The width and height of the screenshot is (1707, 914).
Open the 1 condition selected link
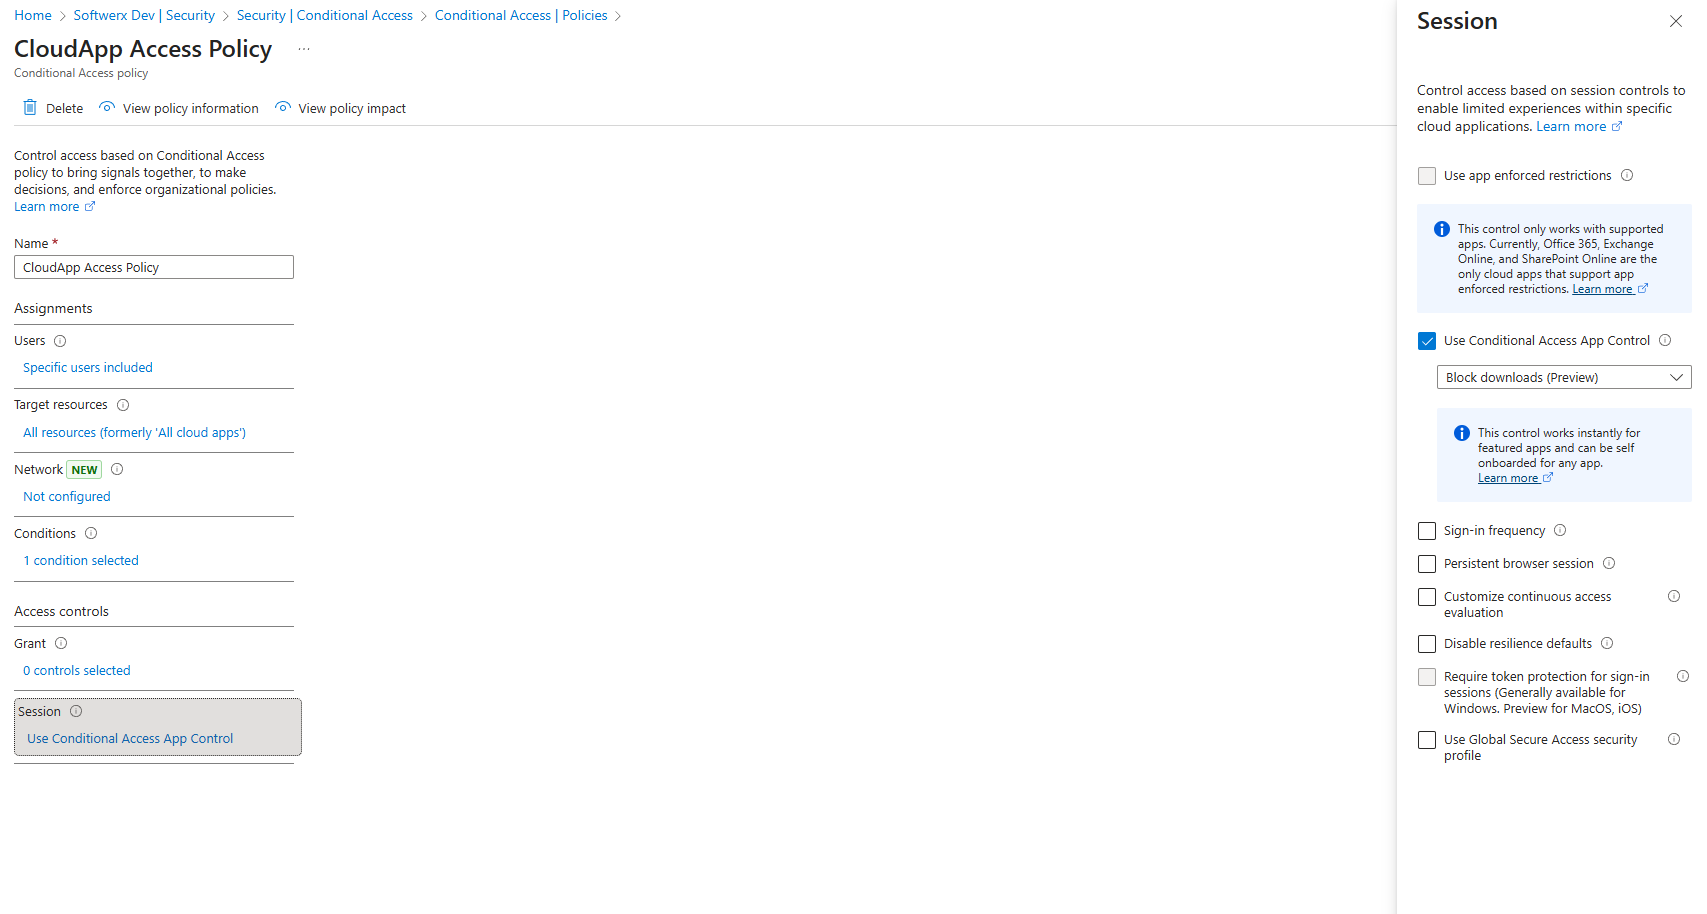click(81, 561)
